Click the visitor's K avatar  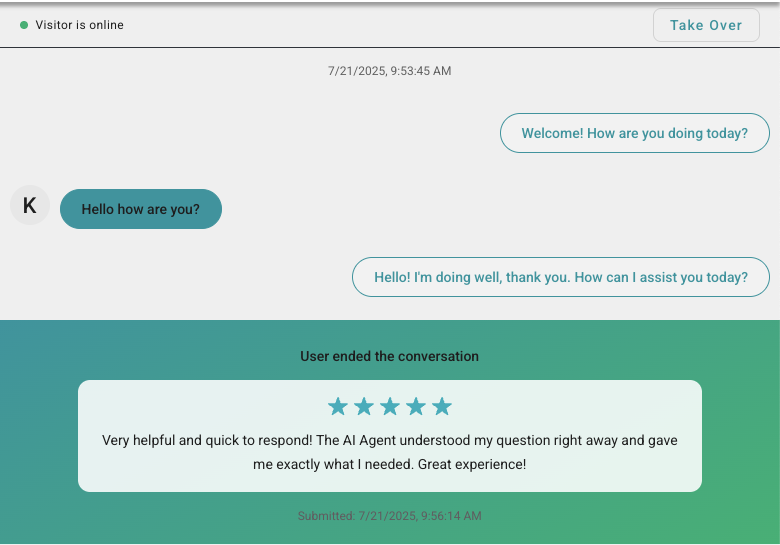30,206
